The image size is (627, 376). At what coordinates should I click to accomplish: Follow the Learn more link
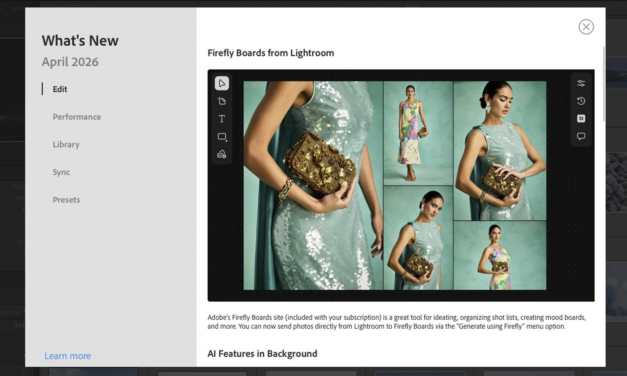click(68, 356)
